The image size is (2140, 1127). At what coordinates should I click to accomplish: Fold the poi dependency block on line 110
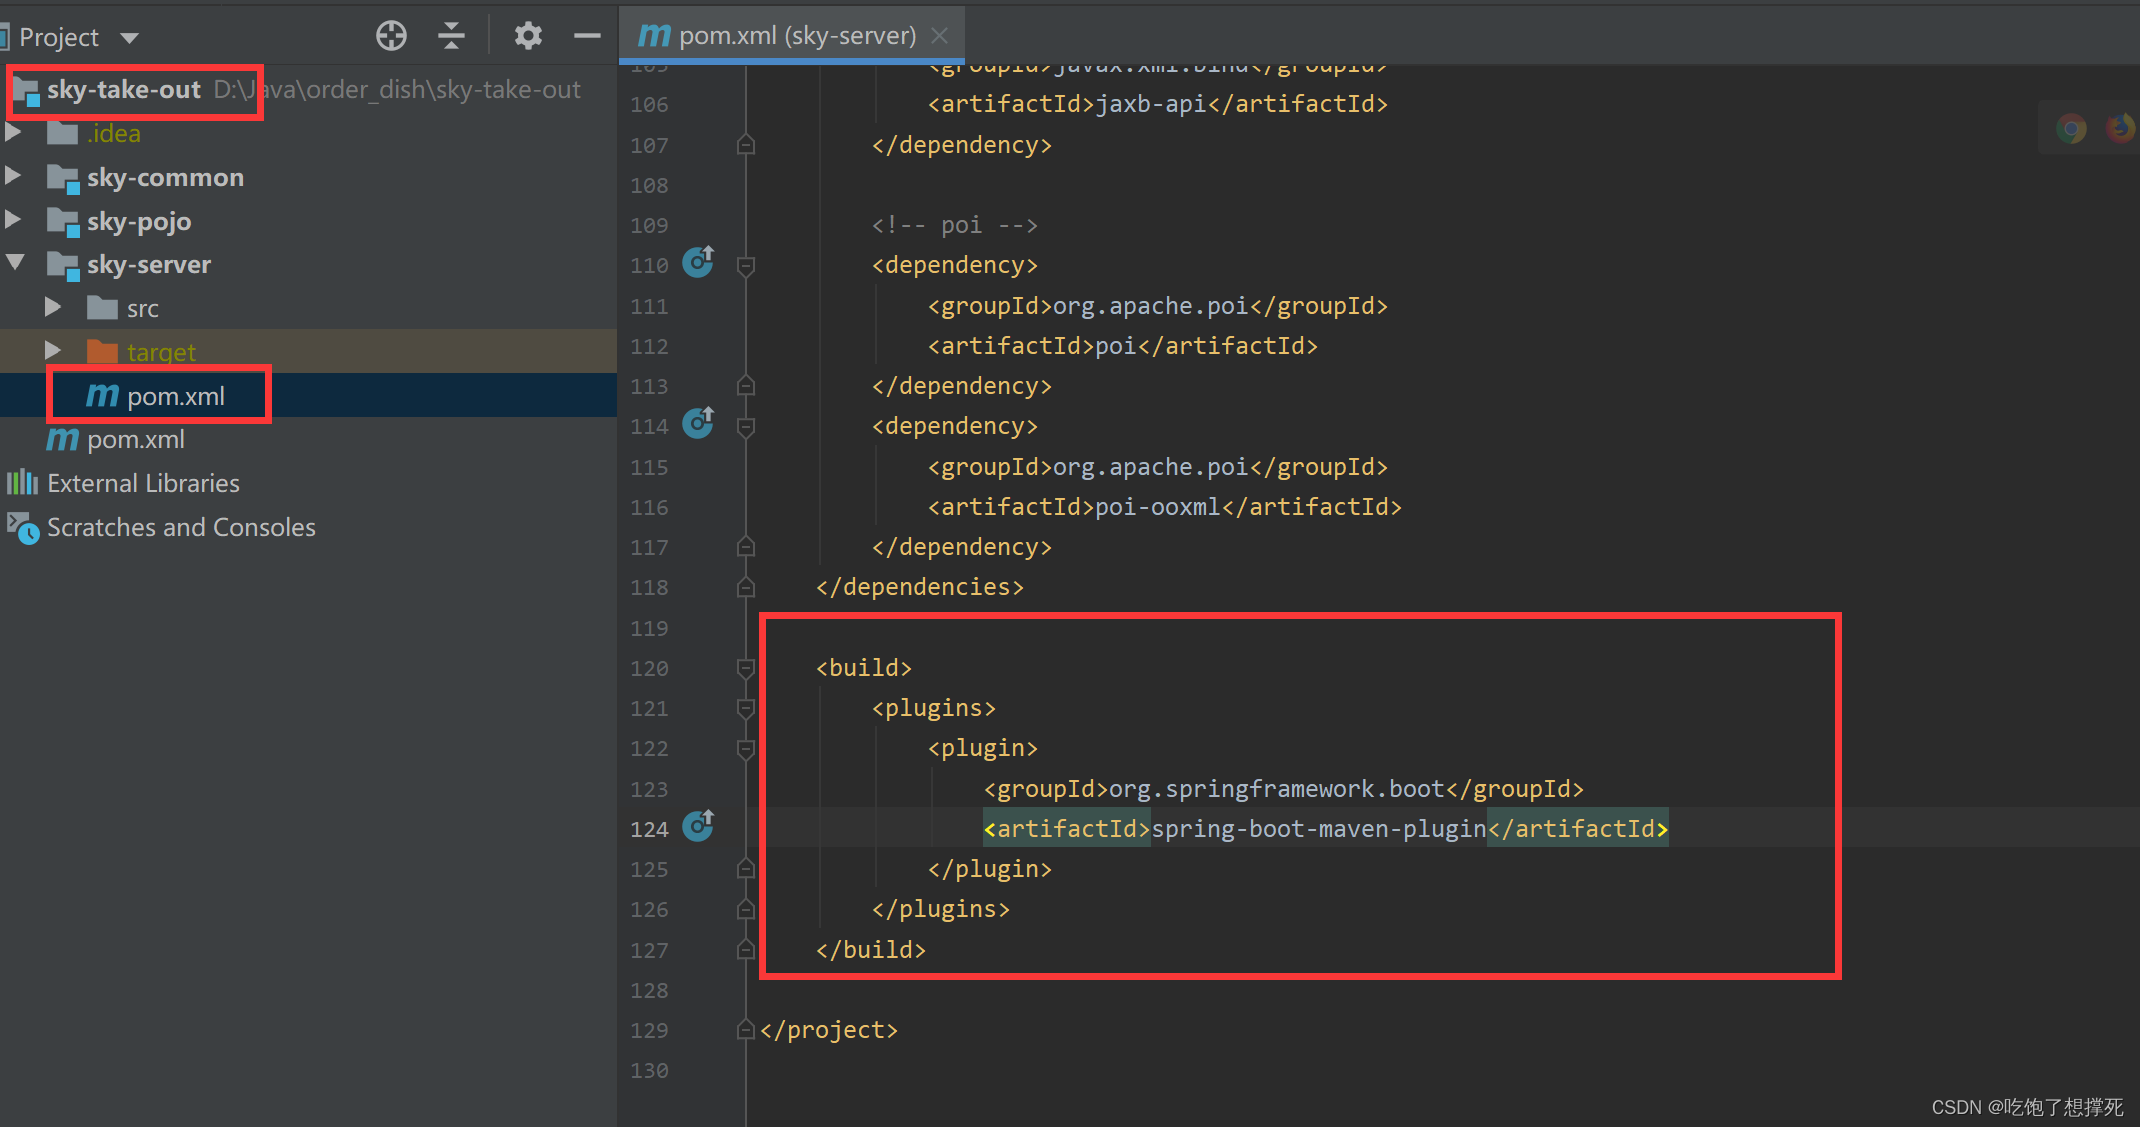tap(745, 265)
